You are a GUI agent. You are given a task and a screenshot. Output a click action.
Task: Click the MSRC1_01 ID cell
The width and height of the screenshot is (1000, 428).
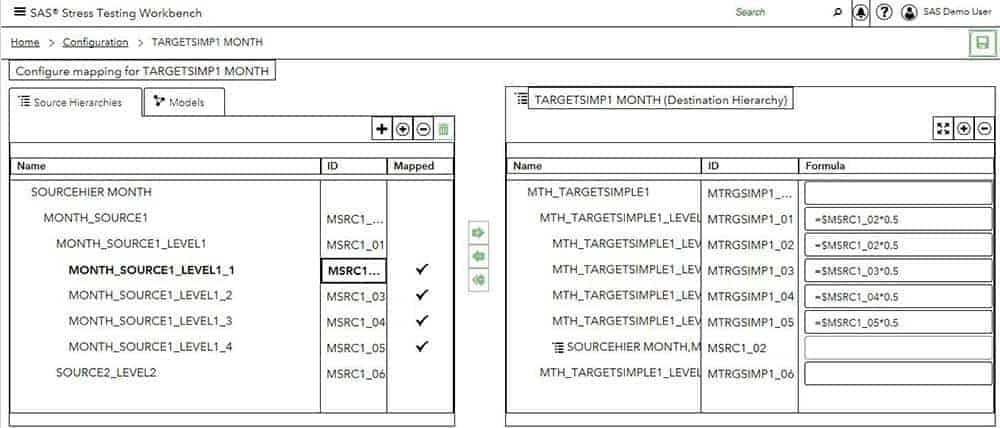pos(355,244)
